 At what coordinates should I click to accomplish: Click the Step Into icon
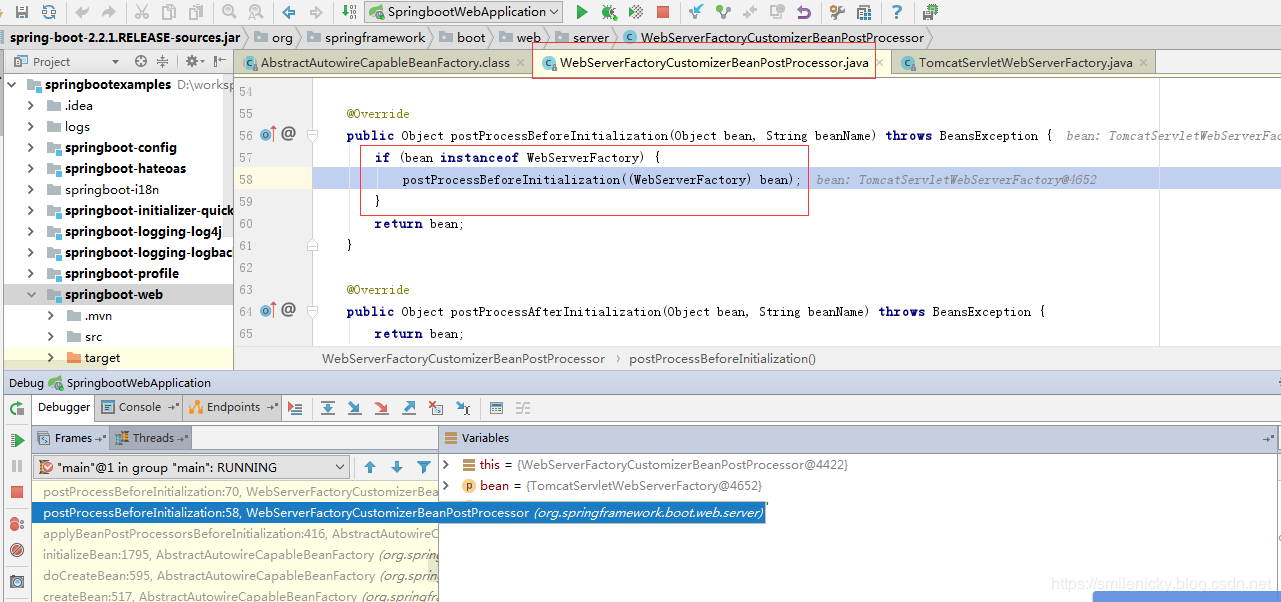click(x=355, y=408)
